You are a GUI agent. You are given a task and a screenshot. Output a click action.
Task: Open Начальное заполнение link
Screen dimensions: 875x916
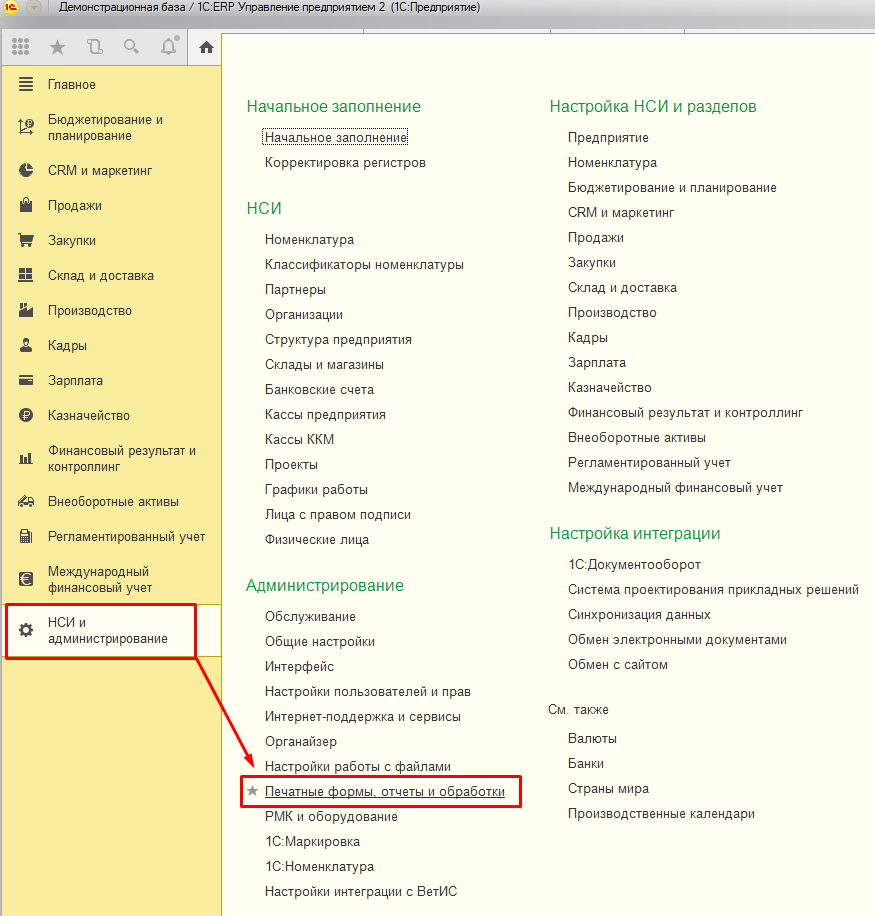click(335, 137)
